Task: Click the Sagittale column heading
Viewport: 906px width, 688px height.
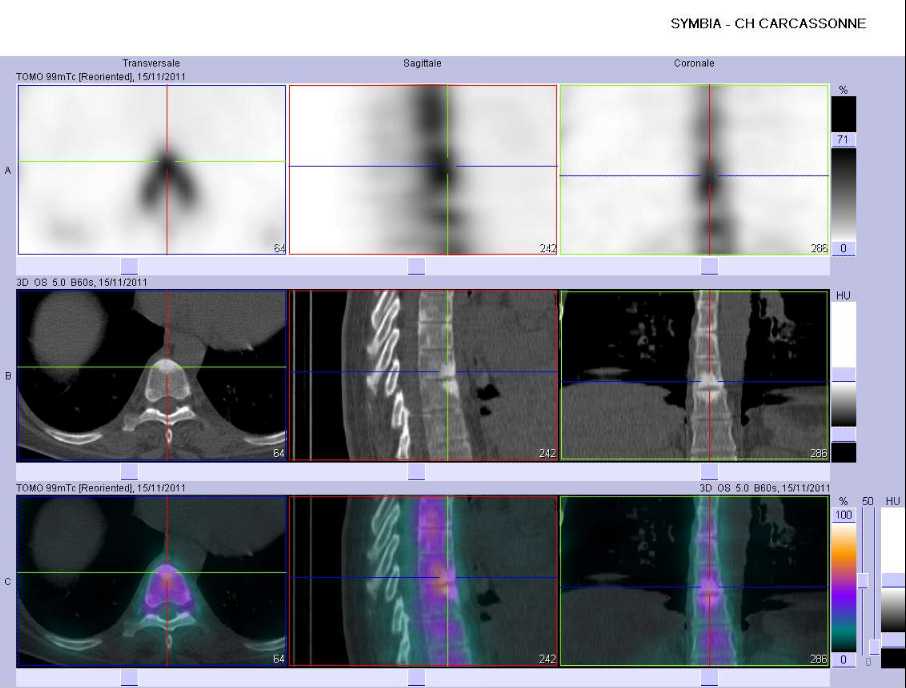Action: 422,63
